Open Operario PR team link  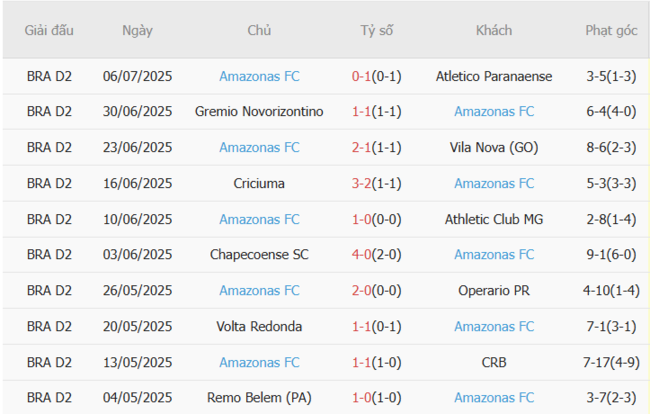494,291
